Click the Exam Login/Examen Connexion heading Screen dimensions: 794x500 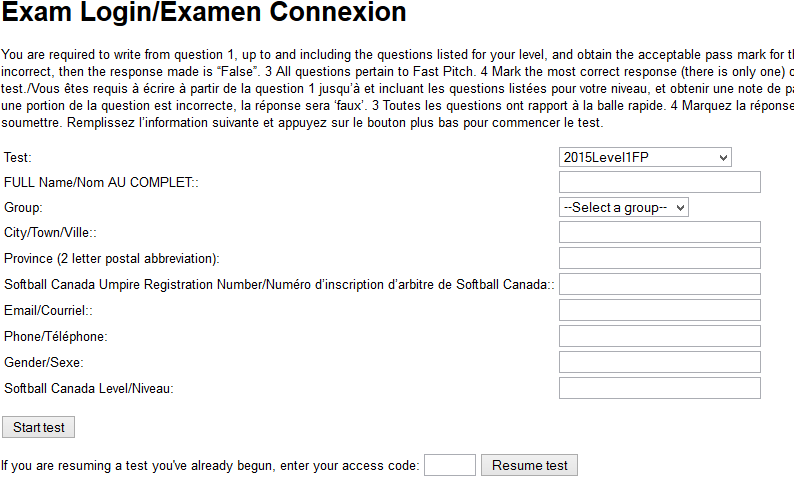[x=204, y=12]
